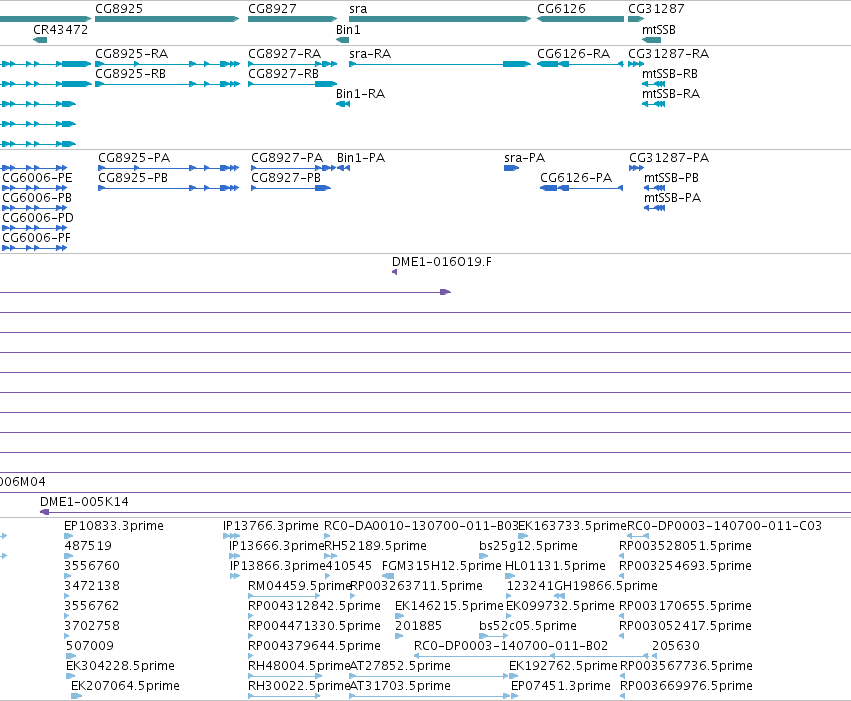This screenshot has width=851, height=701.
Task: Click the sra-RA transcript label
Action: pyautogui.click(x=370, y=54)
